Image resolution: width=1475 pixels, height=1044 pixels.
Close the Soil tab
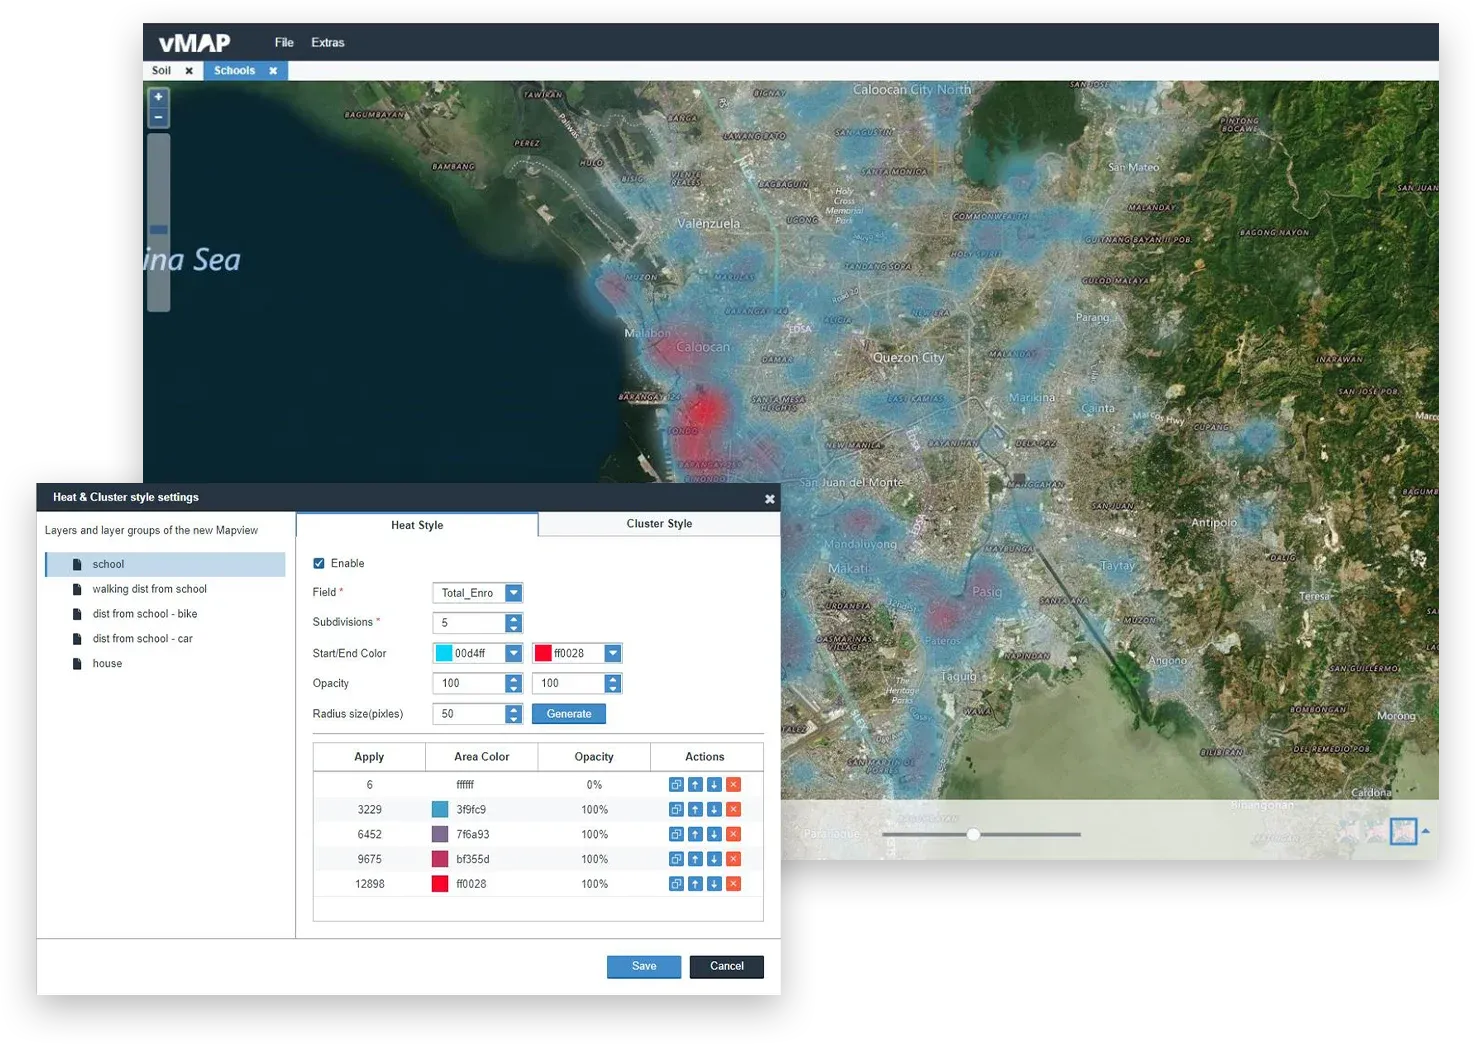click(x=189, y=71)
